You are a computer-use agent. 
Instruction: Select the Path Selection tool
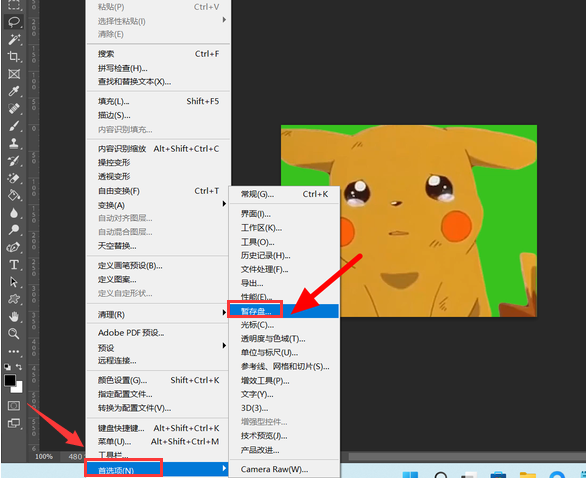[x=14, y=282]
